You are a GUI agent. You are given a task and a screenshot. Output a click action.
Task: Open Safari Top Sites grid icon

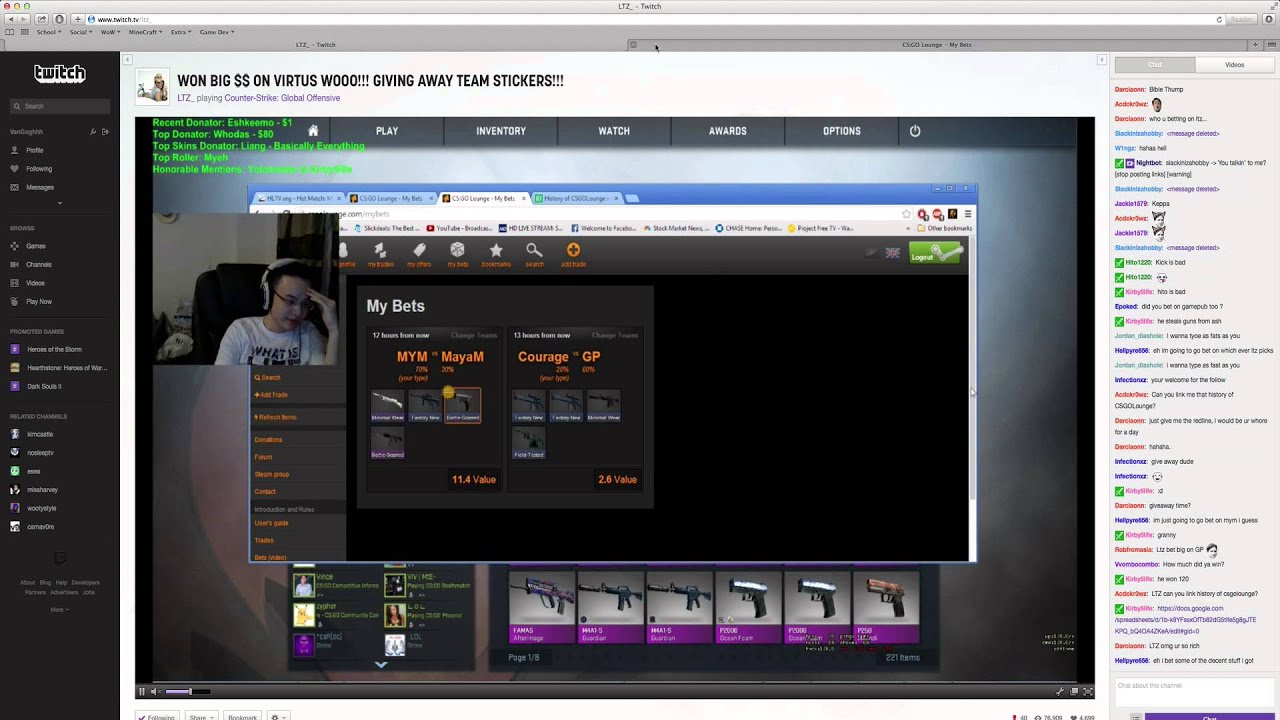[x=24, y=32]
